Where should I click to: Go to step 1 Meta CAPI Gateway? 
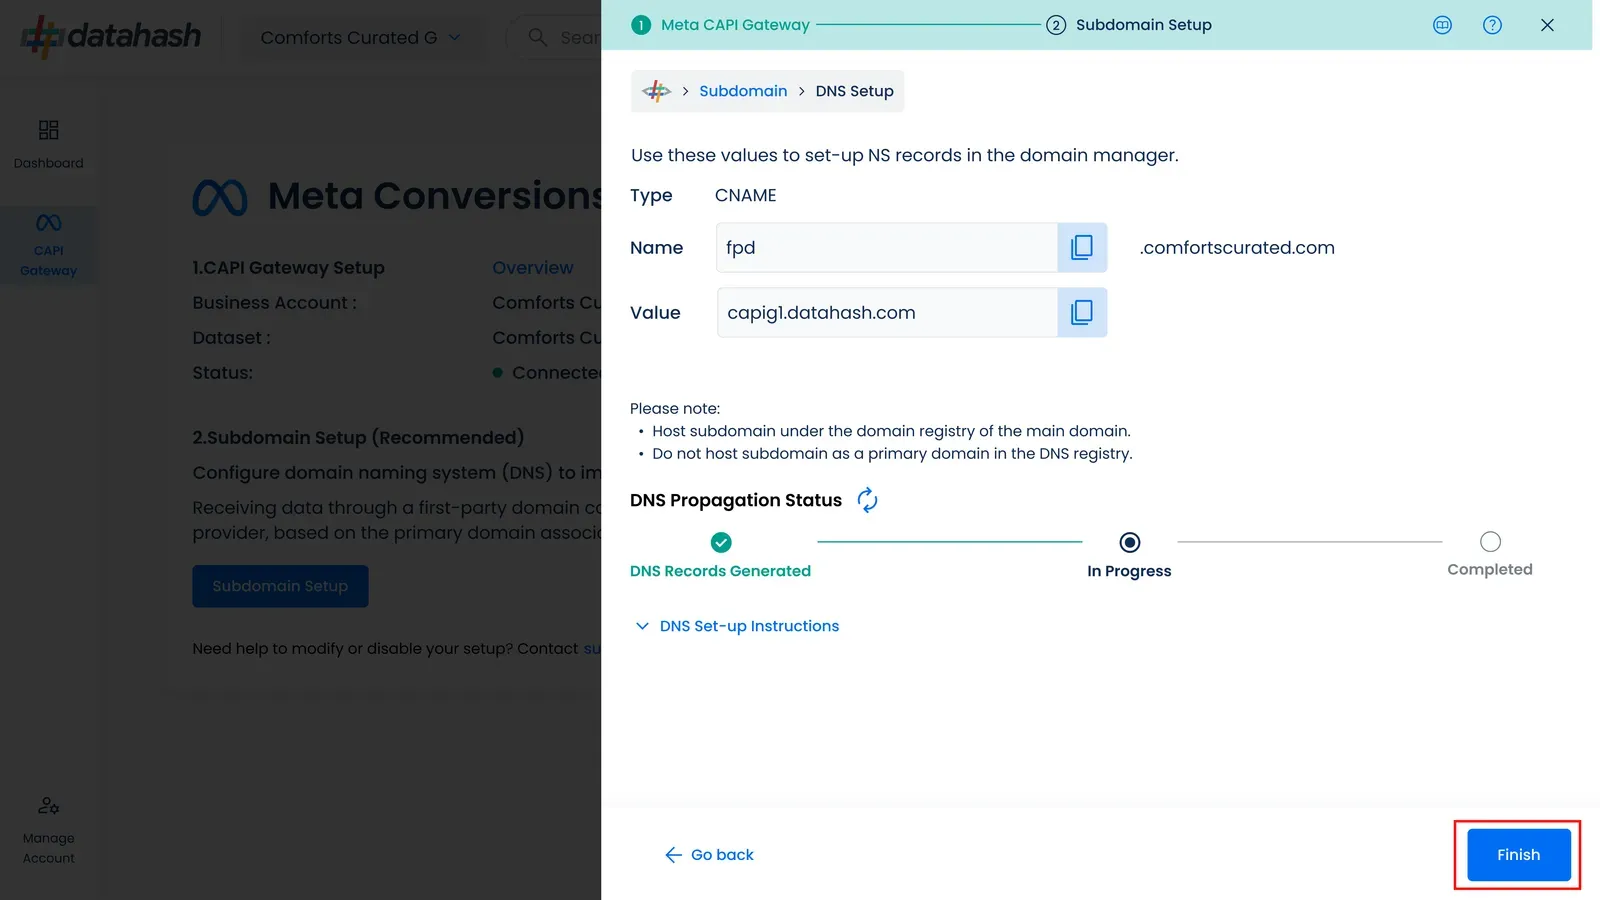coord(721,25)
